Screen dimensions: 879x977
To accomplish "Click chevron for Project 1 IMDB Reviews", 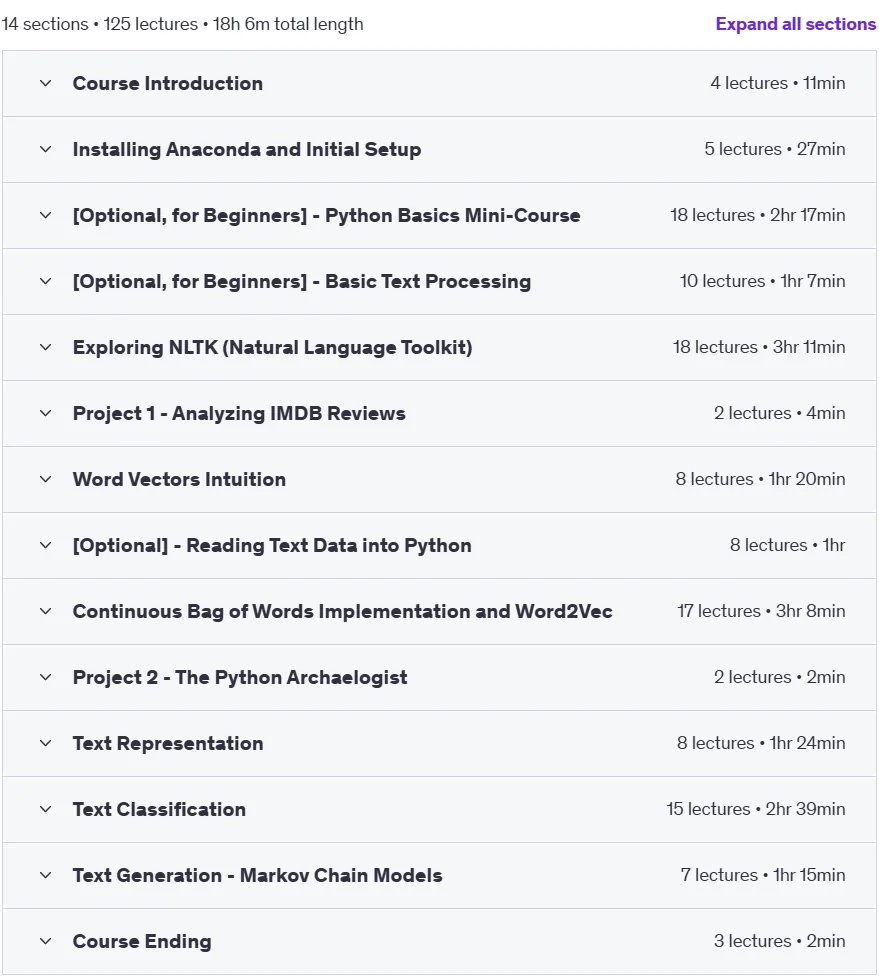I will click(45, 414).
